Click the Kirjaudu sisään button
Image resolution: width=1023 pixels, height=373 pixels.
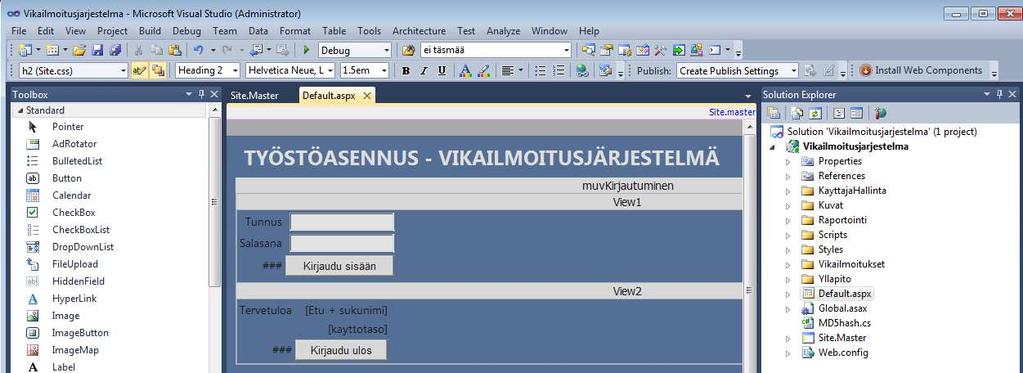tap(339, 266)
